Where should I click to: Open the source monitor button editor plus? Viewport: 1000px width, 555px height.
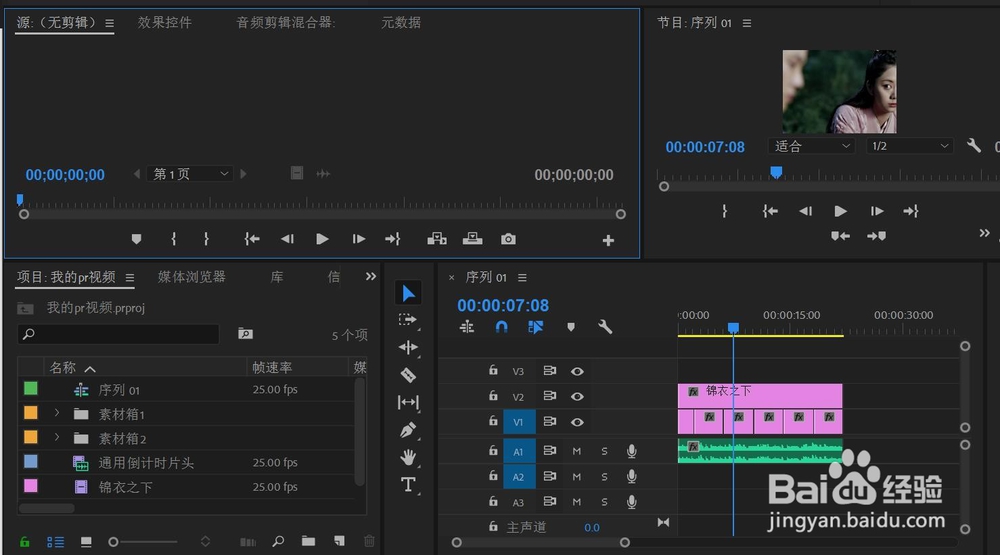(x=608, y=240)
